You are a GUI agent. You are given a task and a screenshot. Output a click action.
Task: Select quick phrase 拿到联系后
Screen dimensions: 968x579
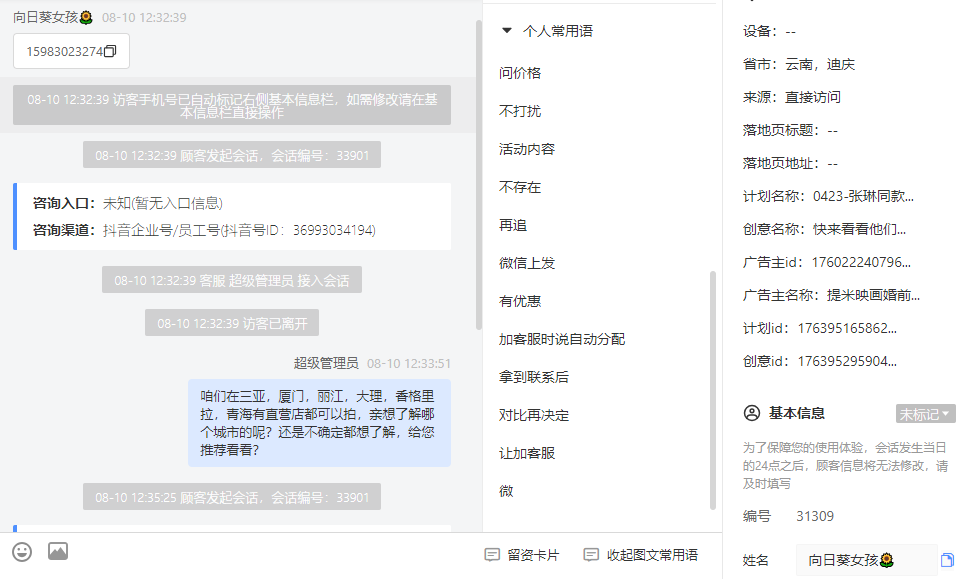(534, 377)
